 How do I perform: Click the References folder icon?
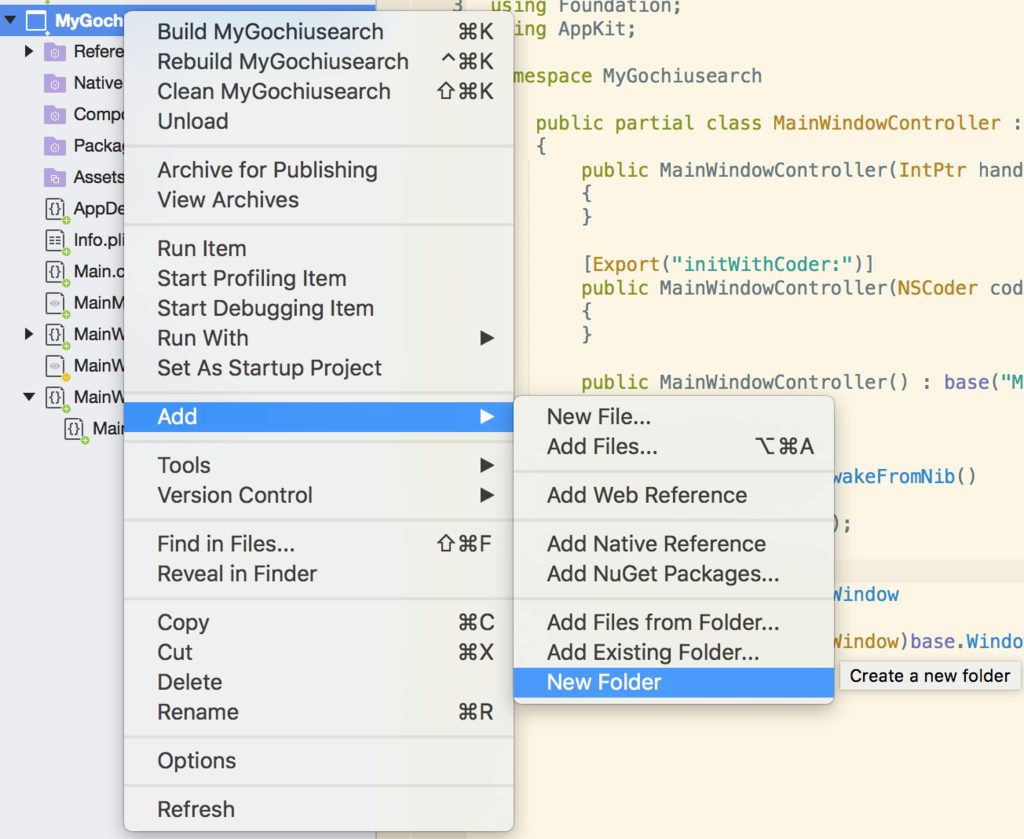(55, 52)
